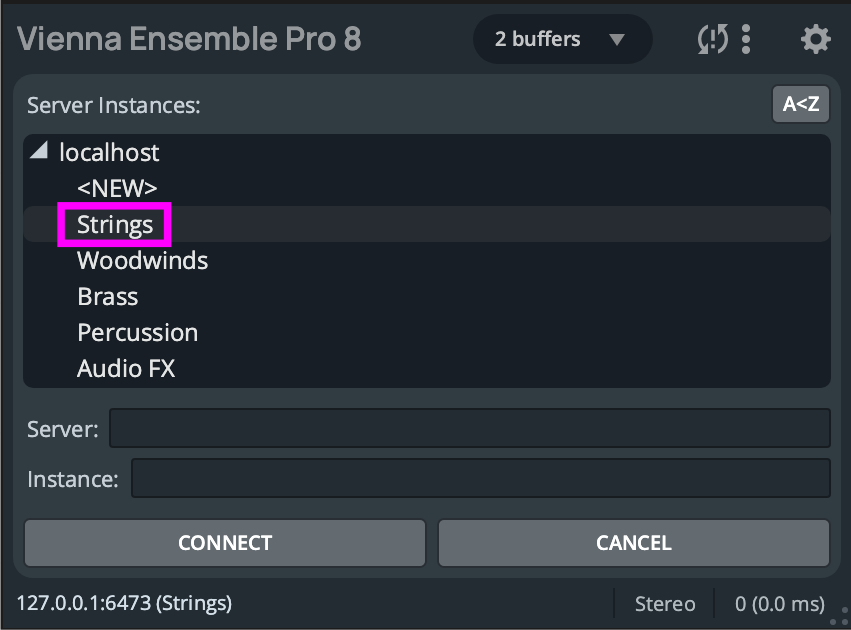Click the Stereo channel indicator
851x630 pixels.
point(665,604)
